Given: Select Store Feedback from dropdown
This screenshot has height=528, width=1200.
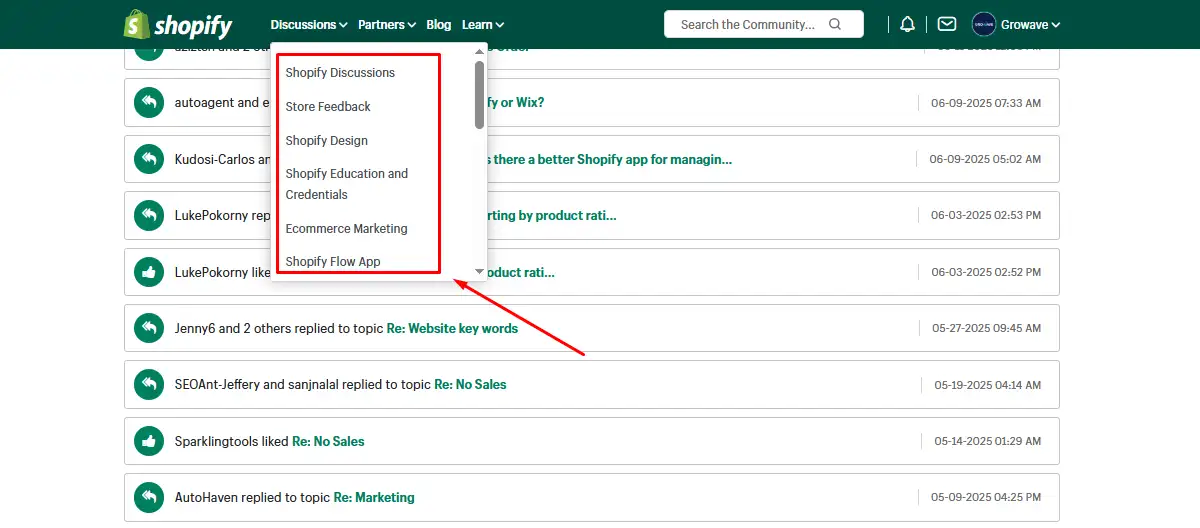Looking at the screenshot, I should point(328,107).
